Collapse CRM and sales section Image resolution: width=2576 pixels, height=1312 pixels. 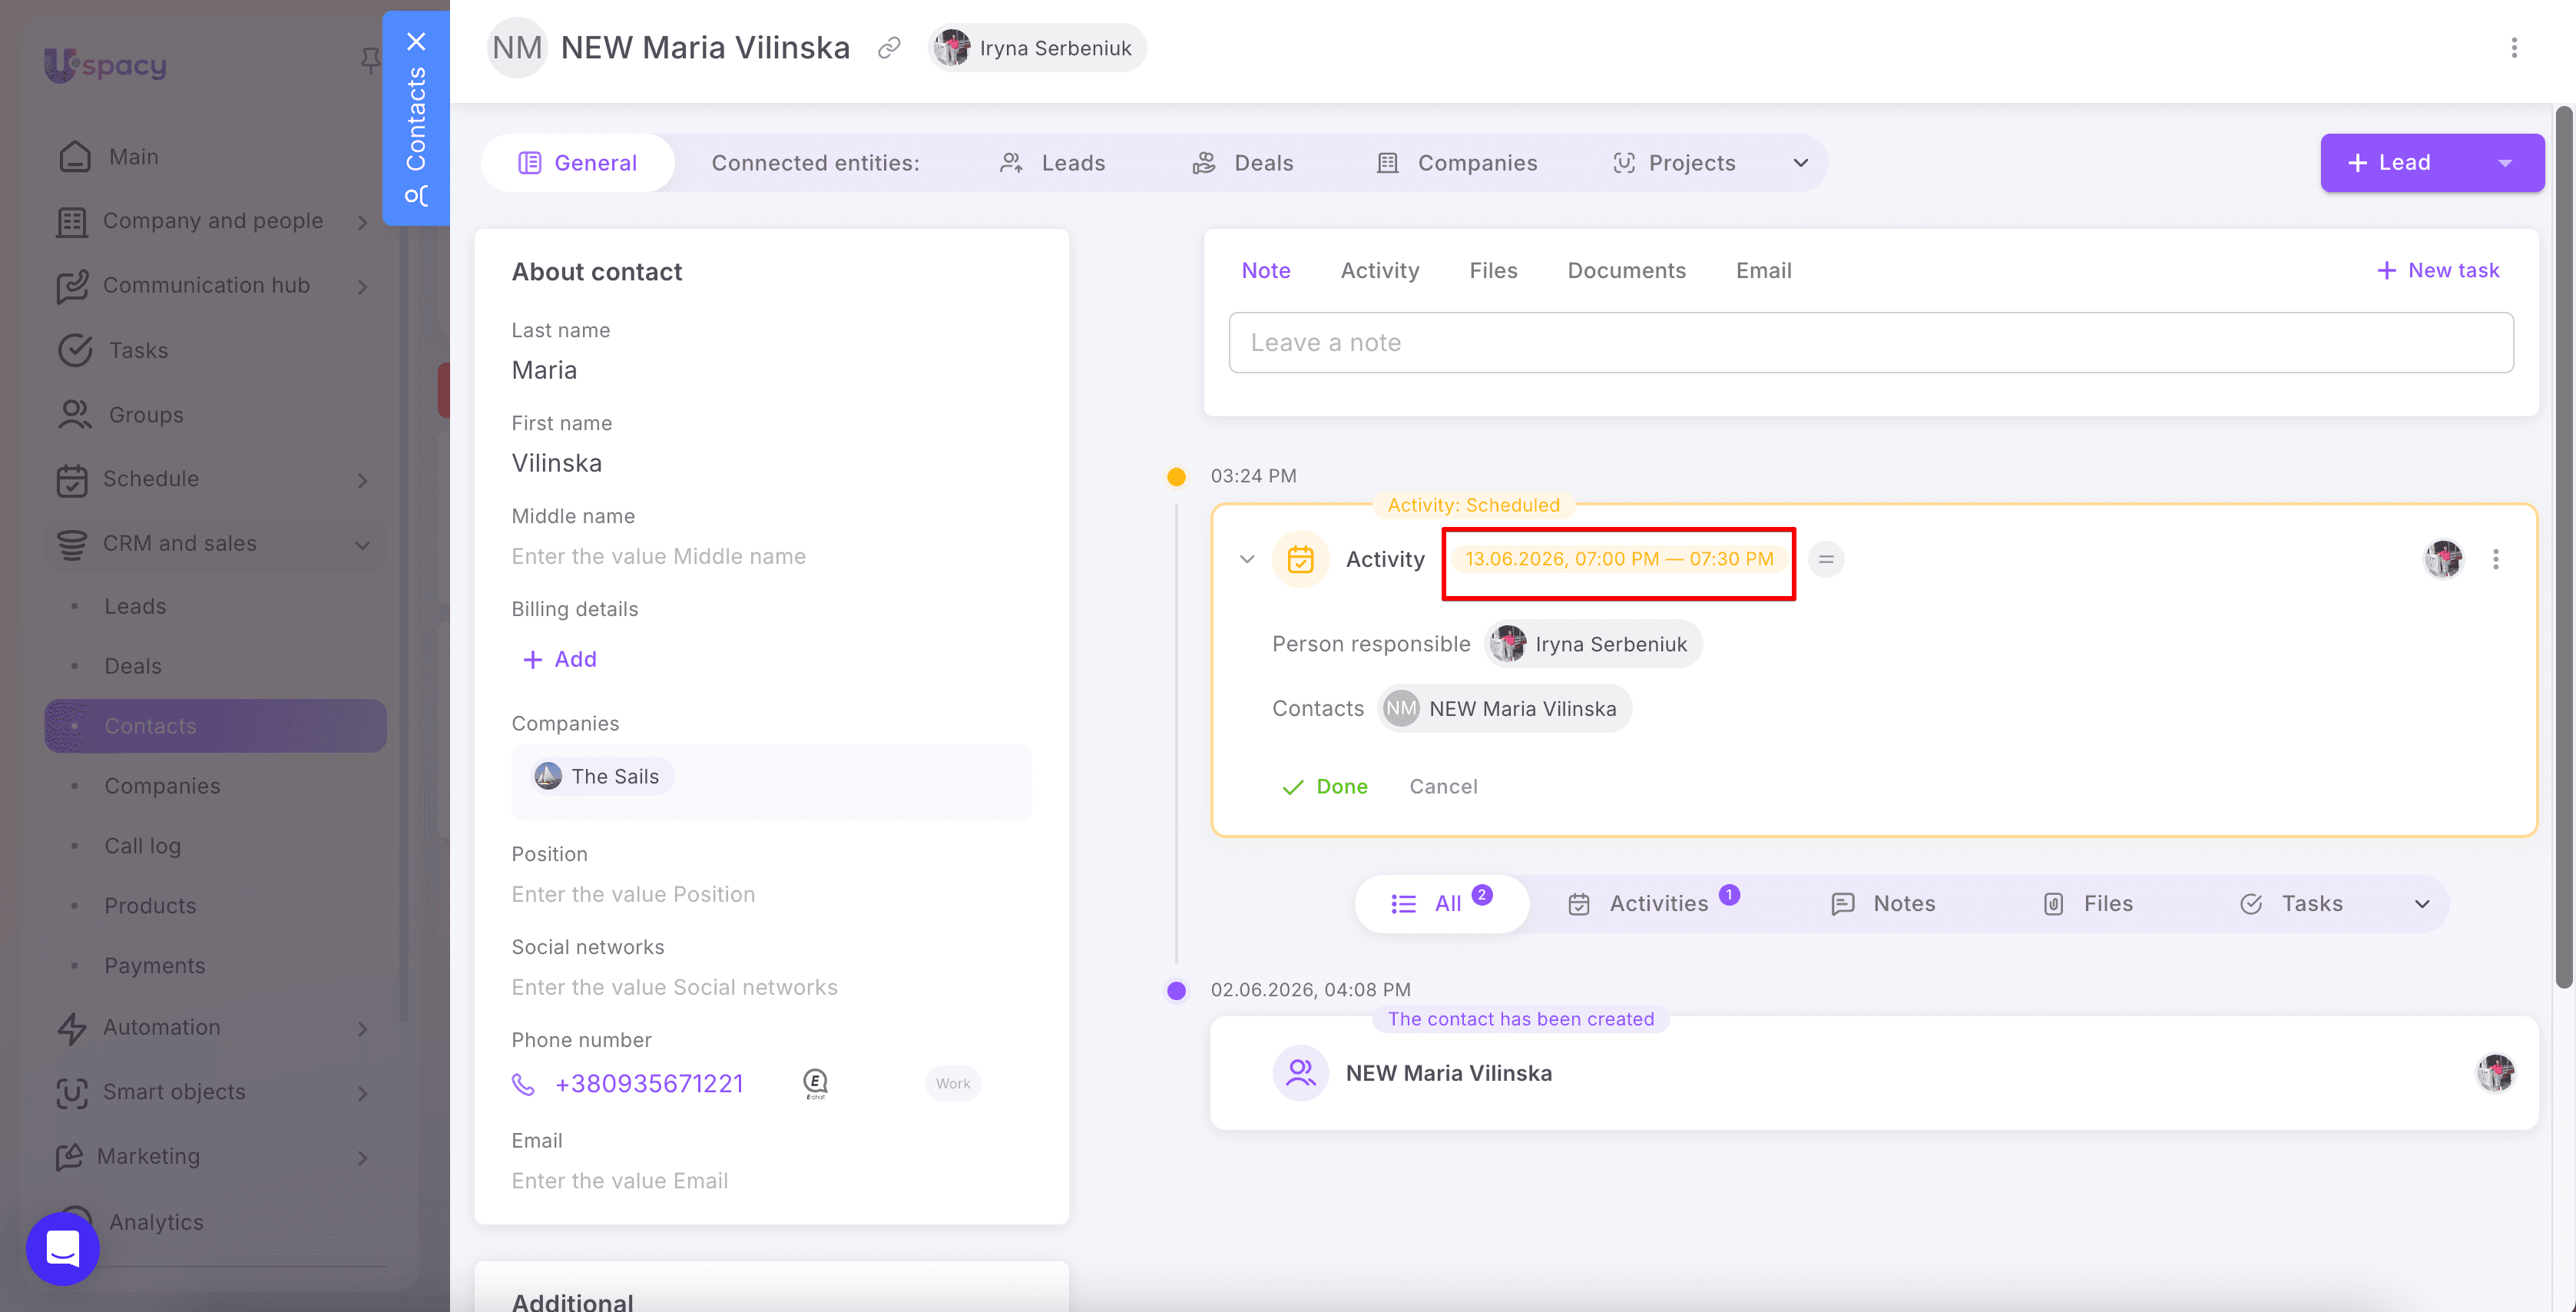click(363, 545)
